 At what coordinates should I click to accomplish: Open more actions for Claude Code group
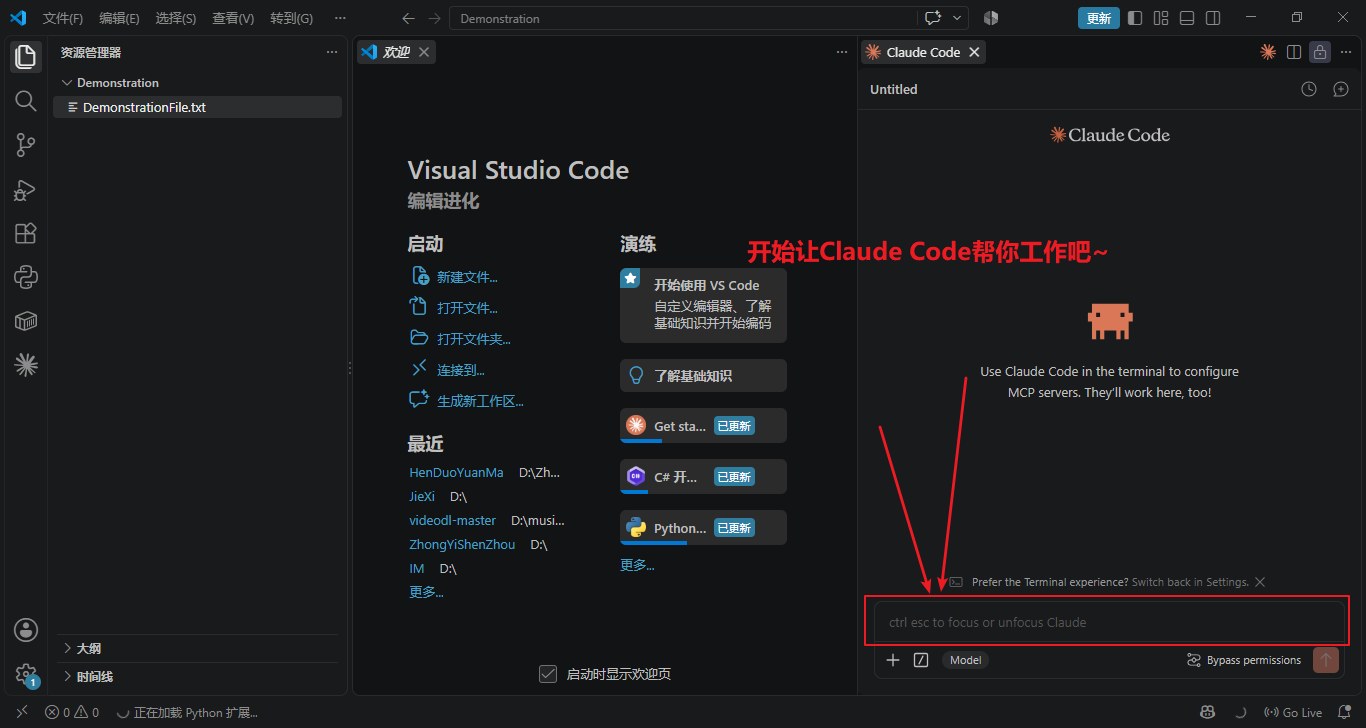point(1346,52)
